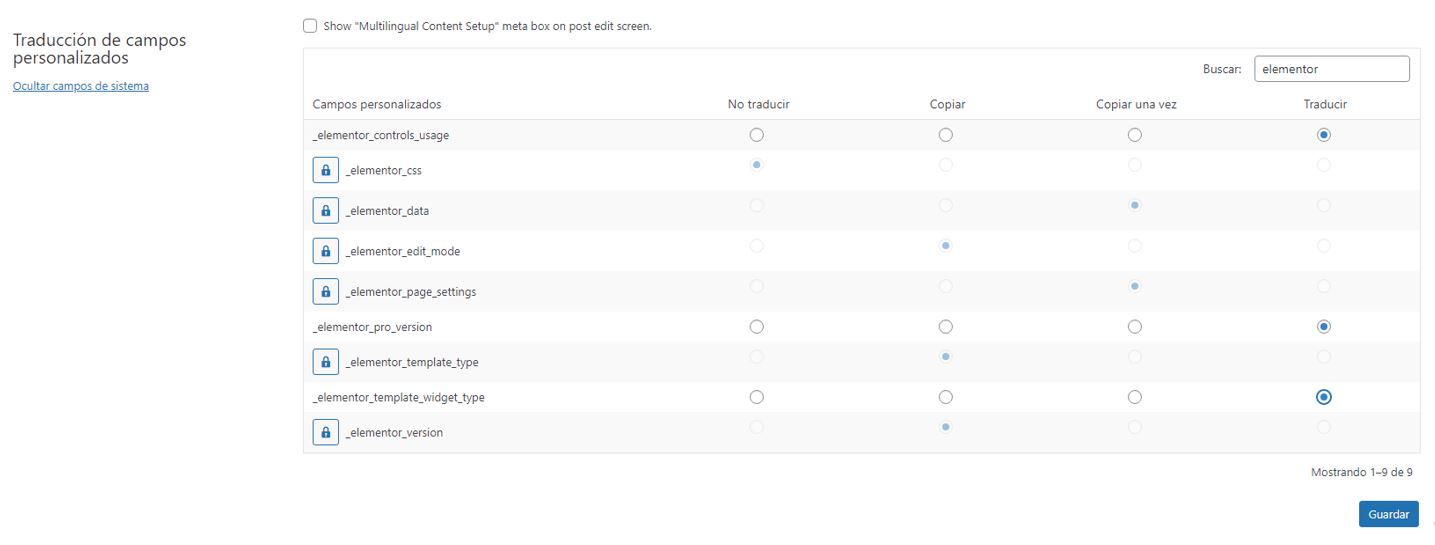
Task: Click the lock icon beside _elementor_edit_mode
Action: (x=325, y=251)
